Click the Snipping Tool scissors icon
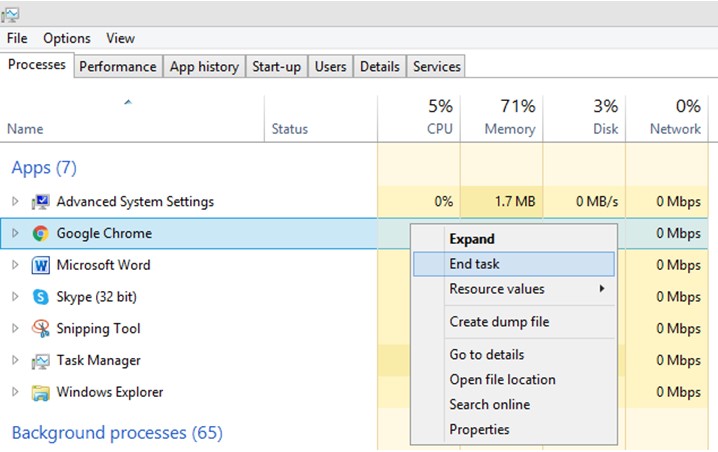This screenshot has width=718, height=452. (40, 328)
